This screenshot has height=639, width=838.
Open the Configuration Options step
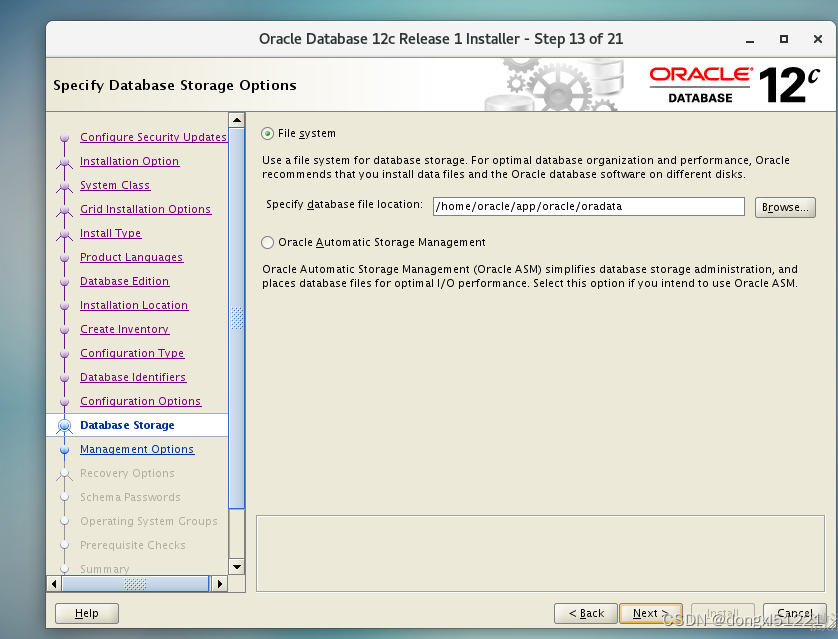tap(139, 401)
